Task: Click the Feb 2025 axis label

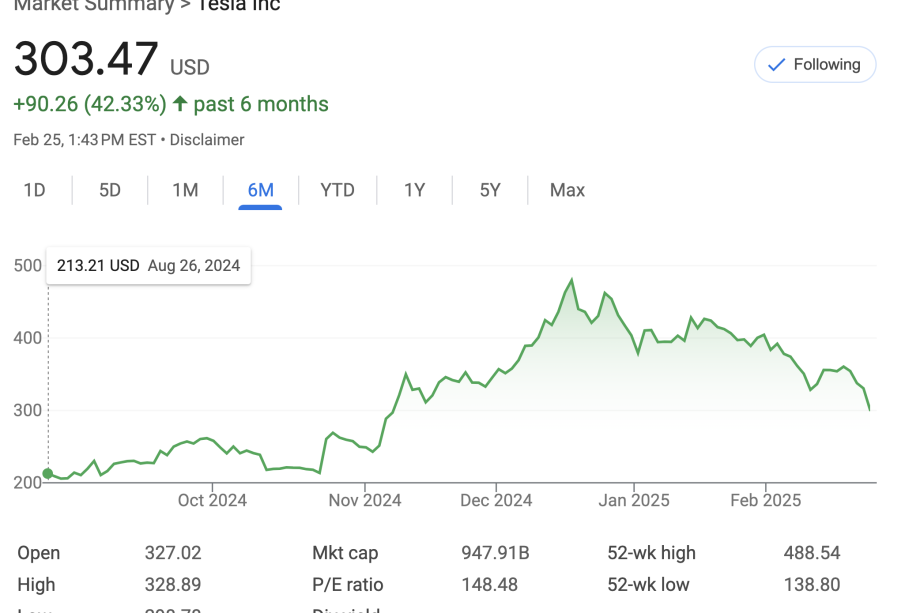Action: point(765,500)
